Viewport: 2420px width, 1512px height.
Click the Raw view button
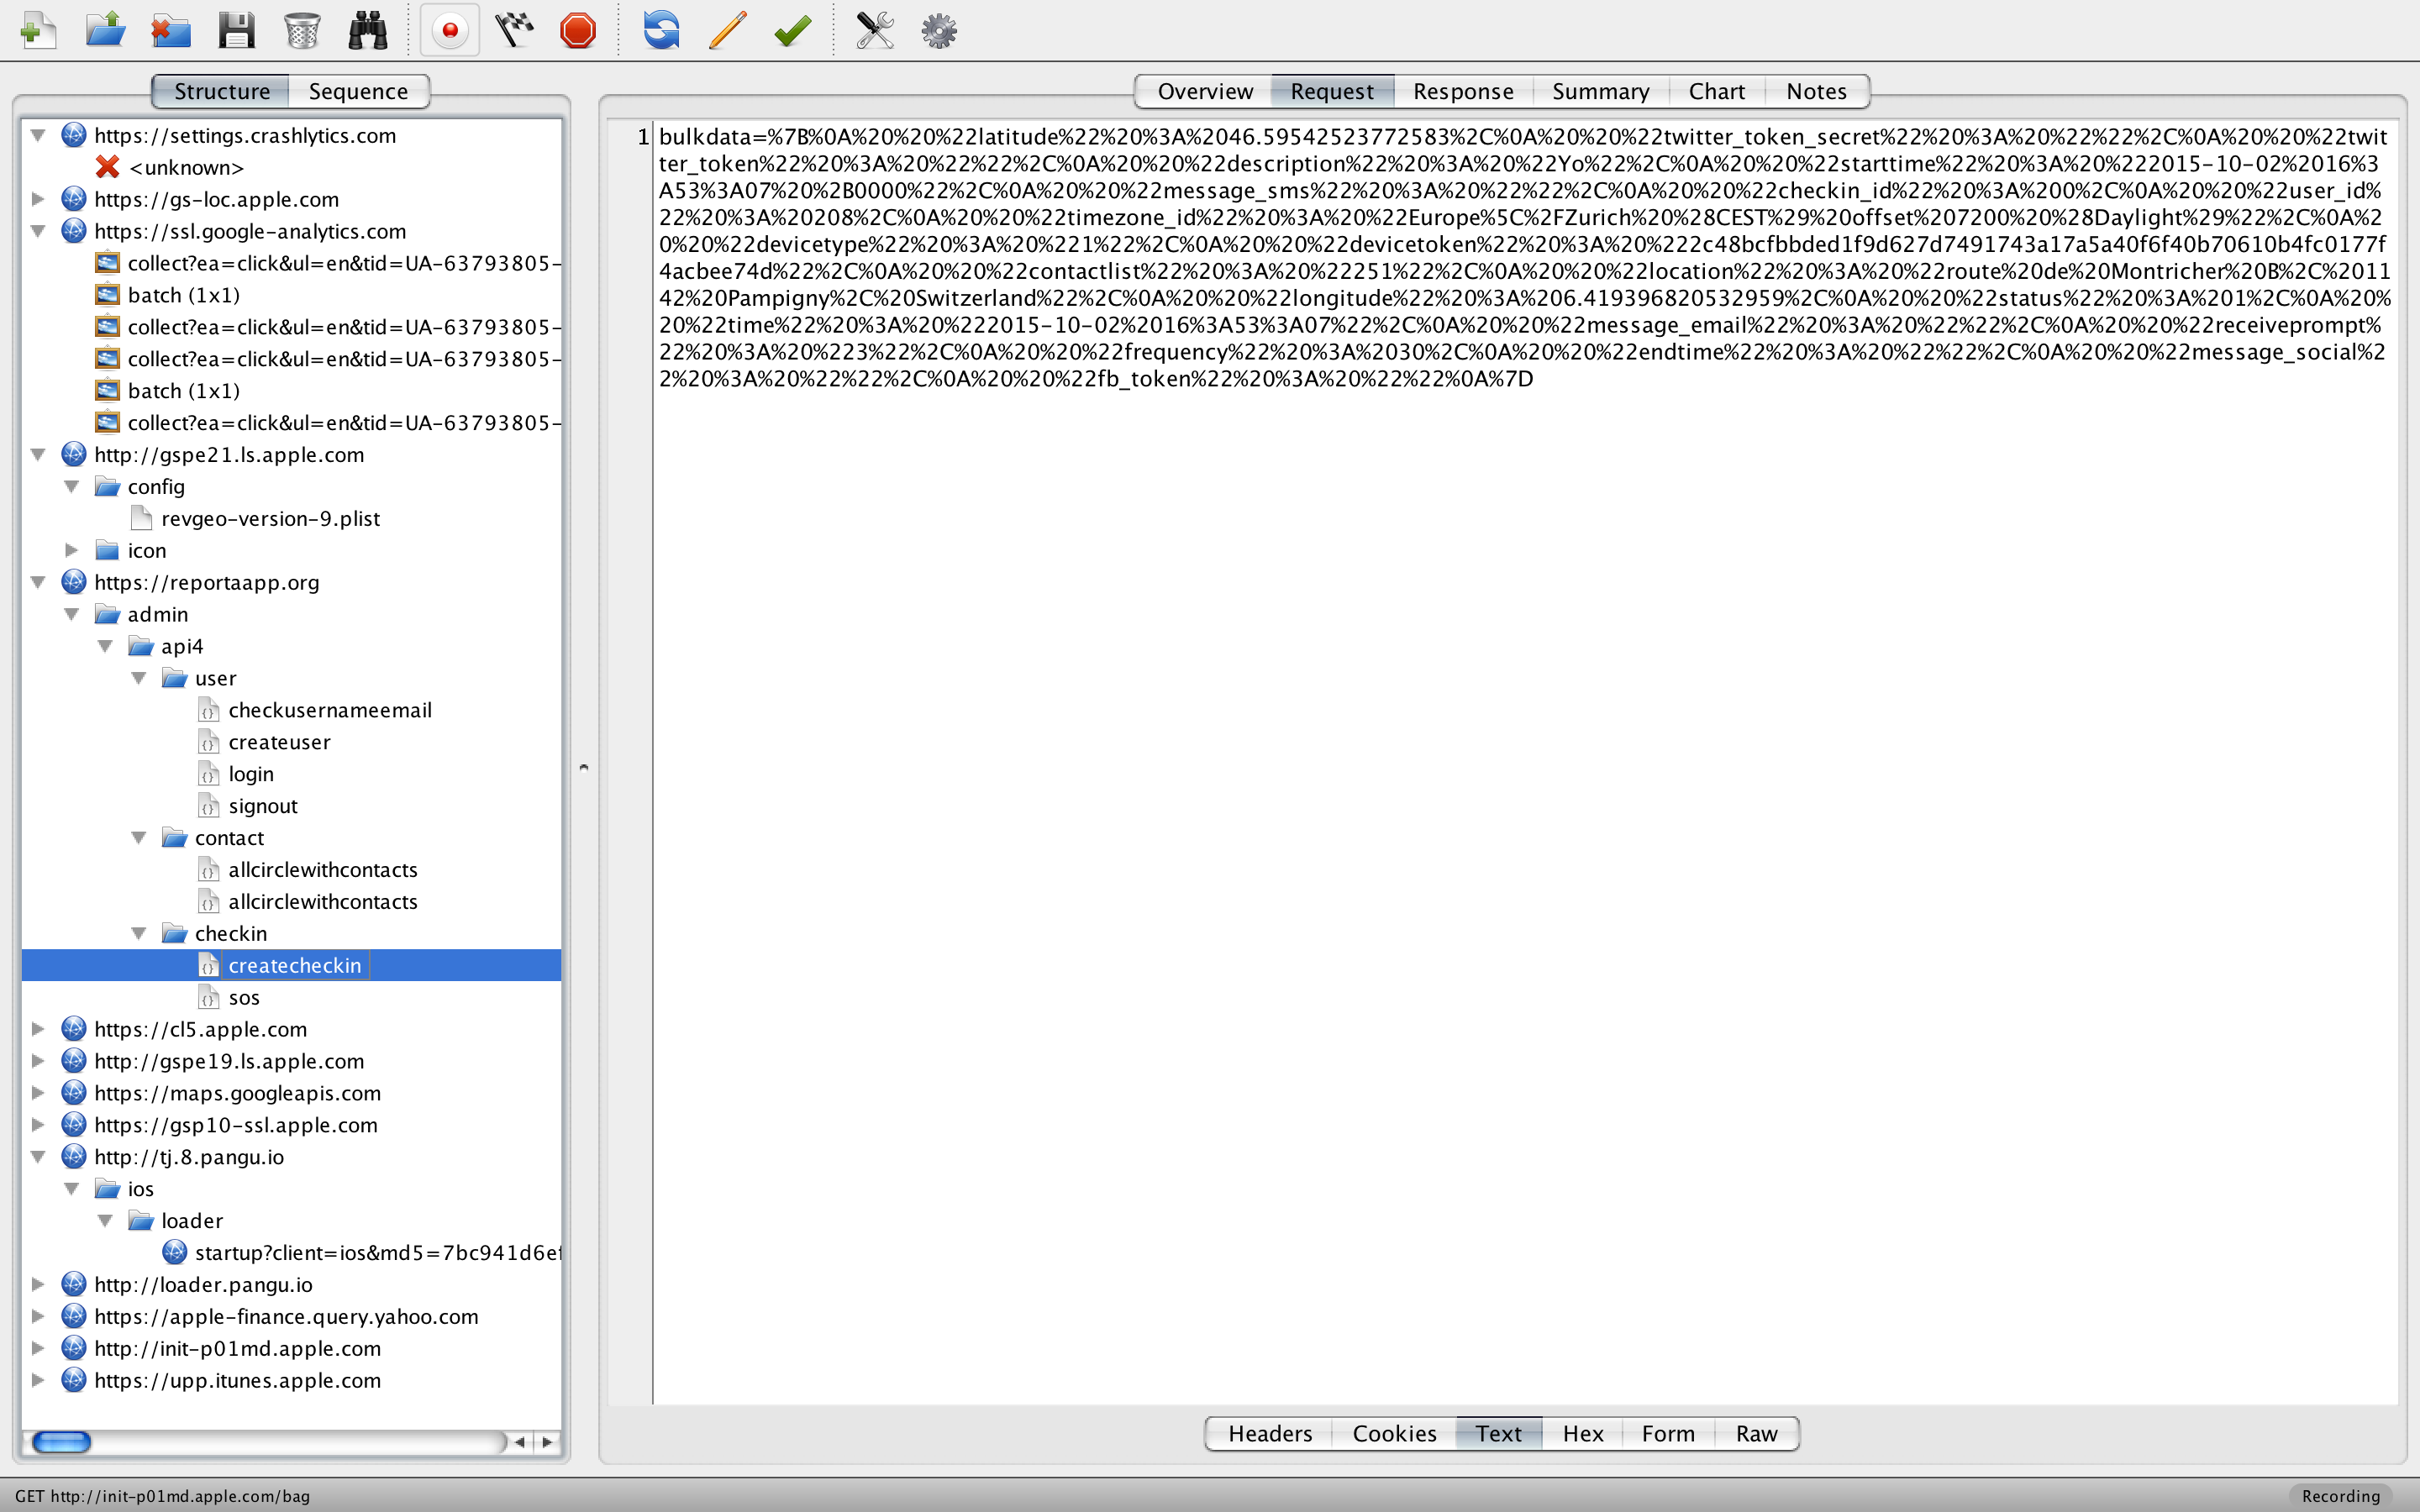tap(1756, 1433)
